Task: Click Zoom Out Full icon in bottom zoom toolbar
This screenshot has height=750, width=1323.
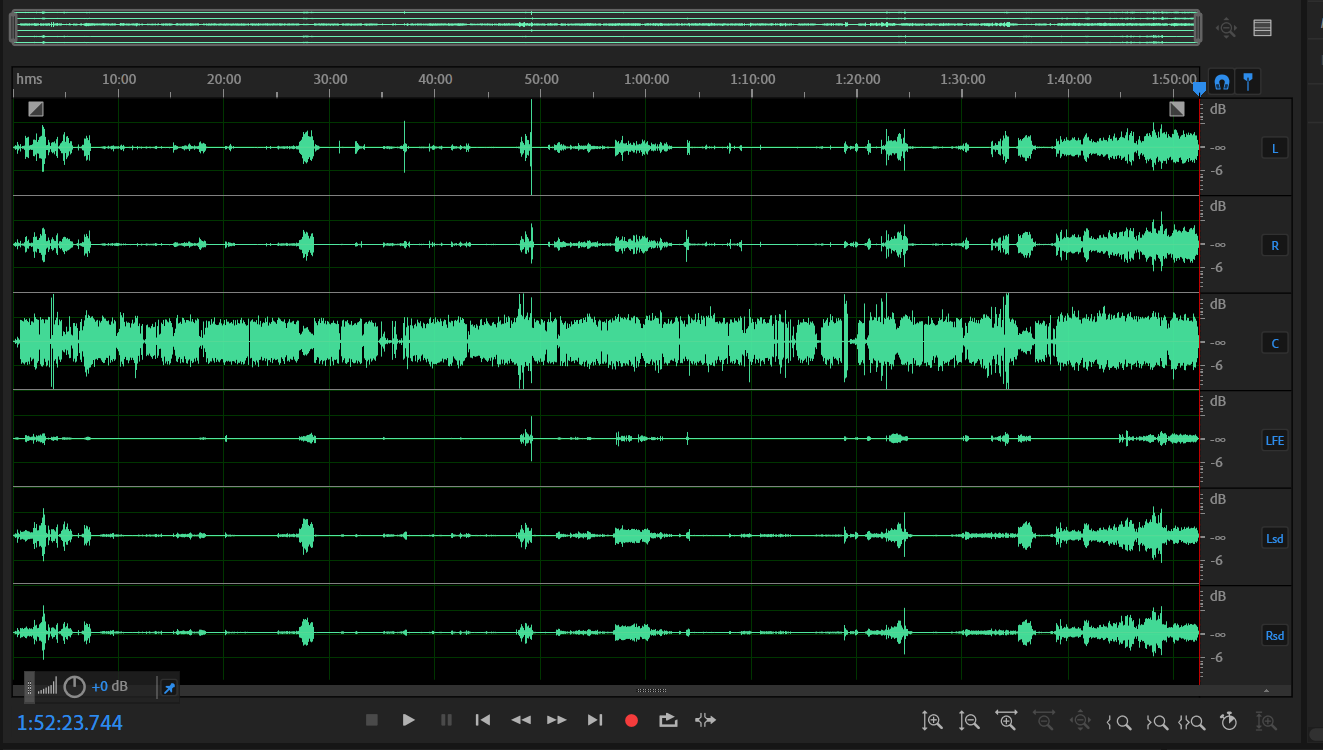Action: tap(1080, 721)
